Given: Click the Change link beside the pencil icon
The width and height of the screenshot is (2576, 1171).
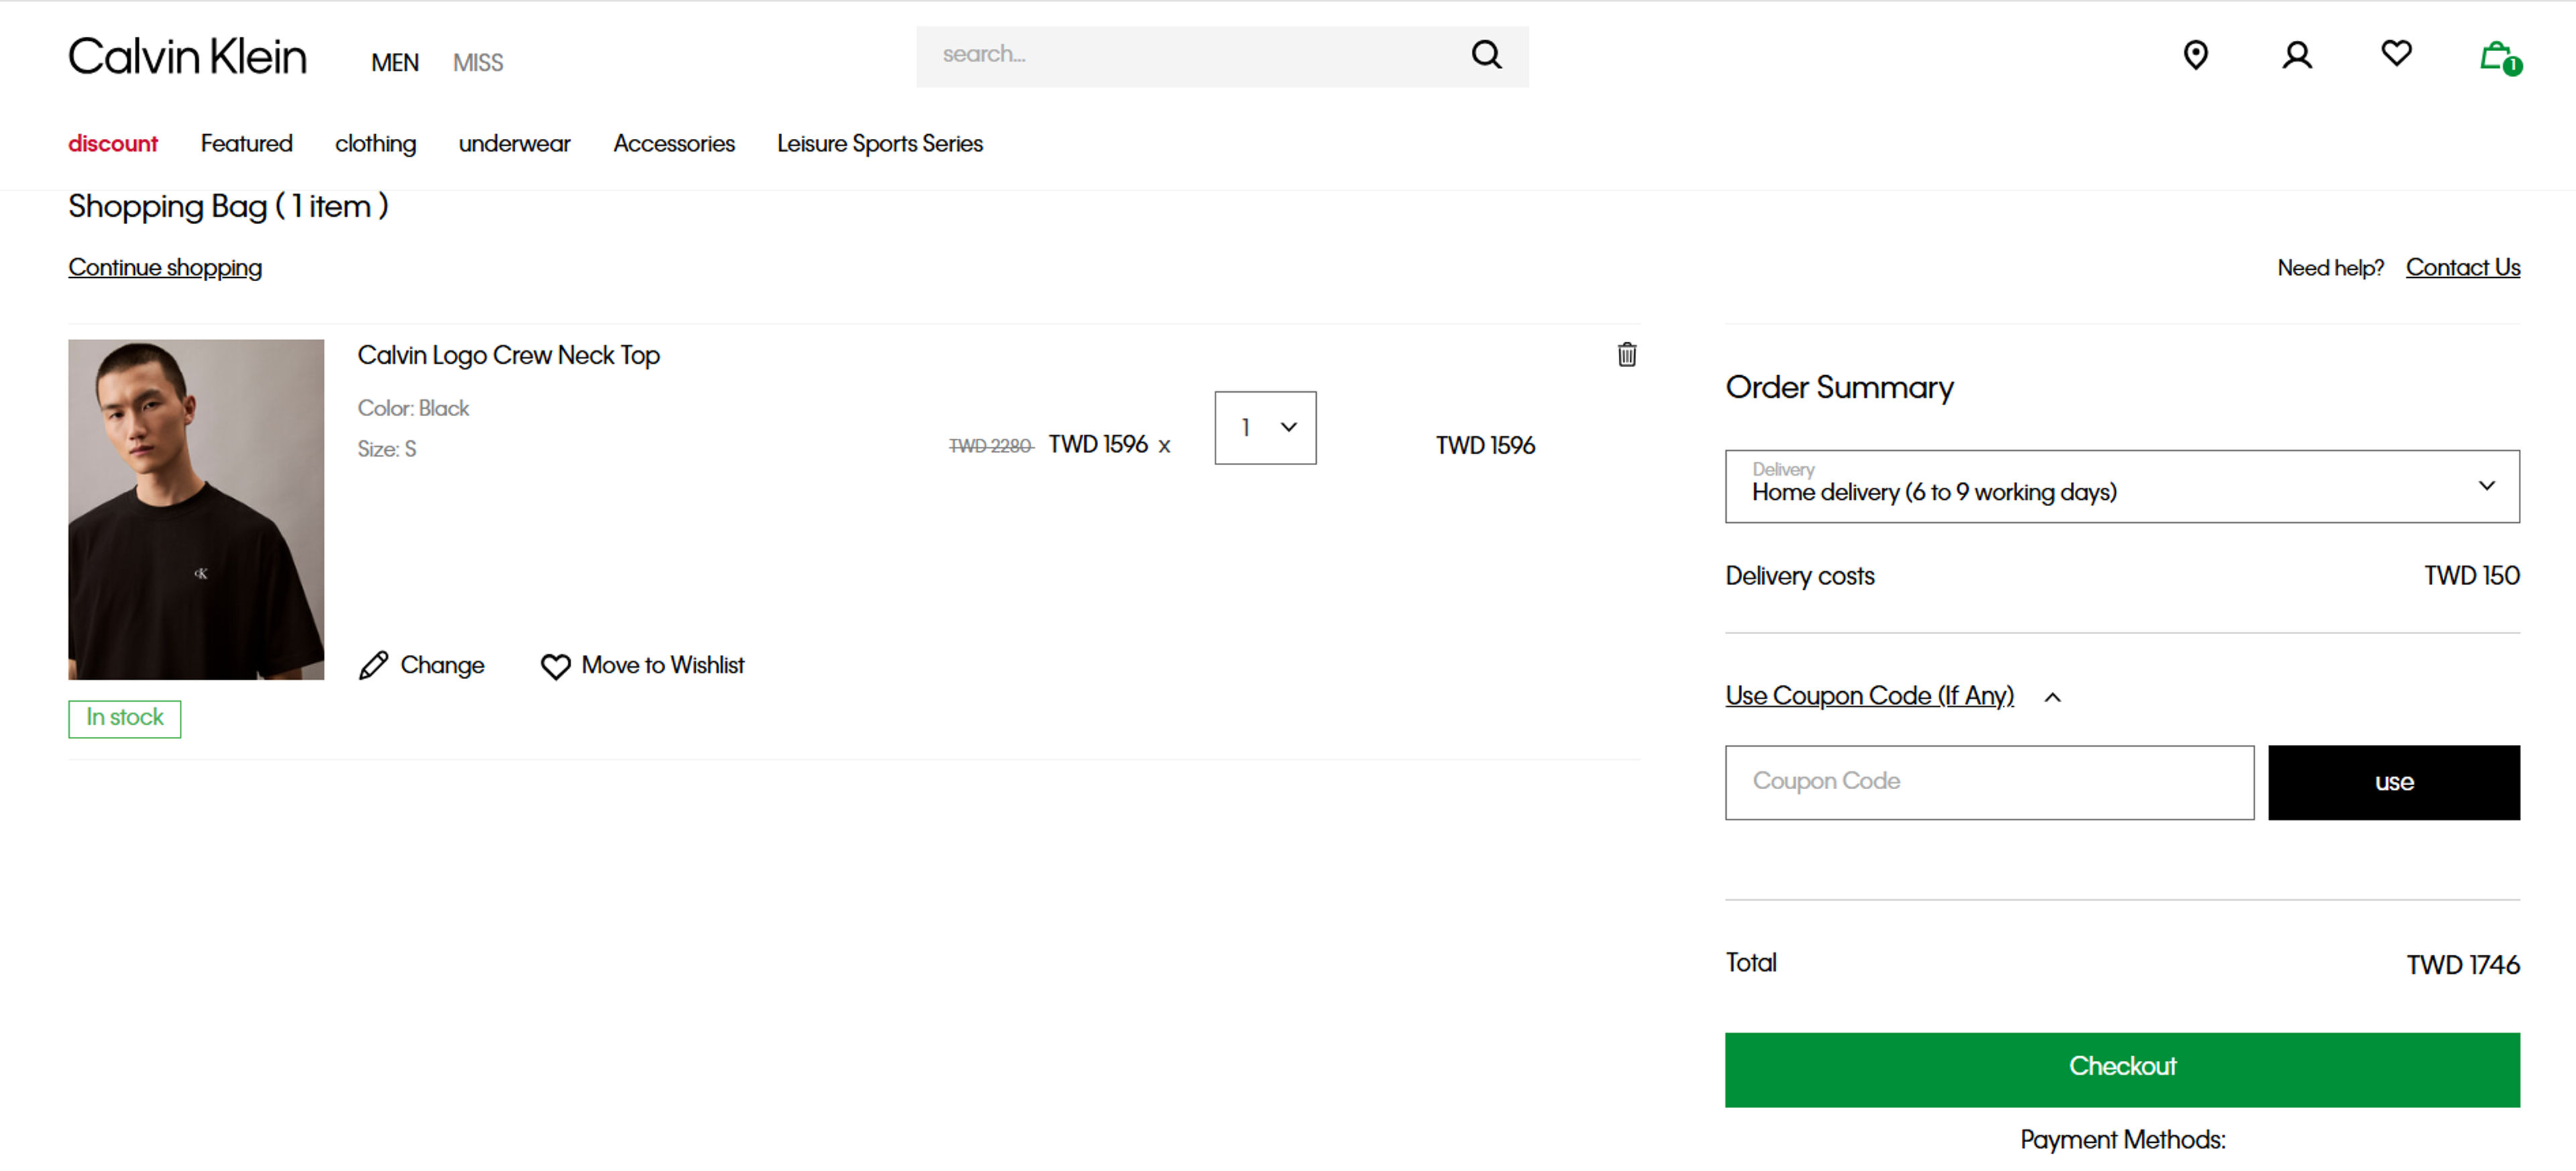Looking at the screenshot, I should tap(442, 666).
